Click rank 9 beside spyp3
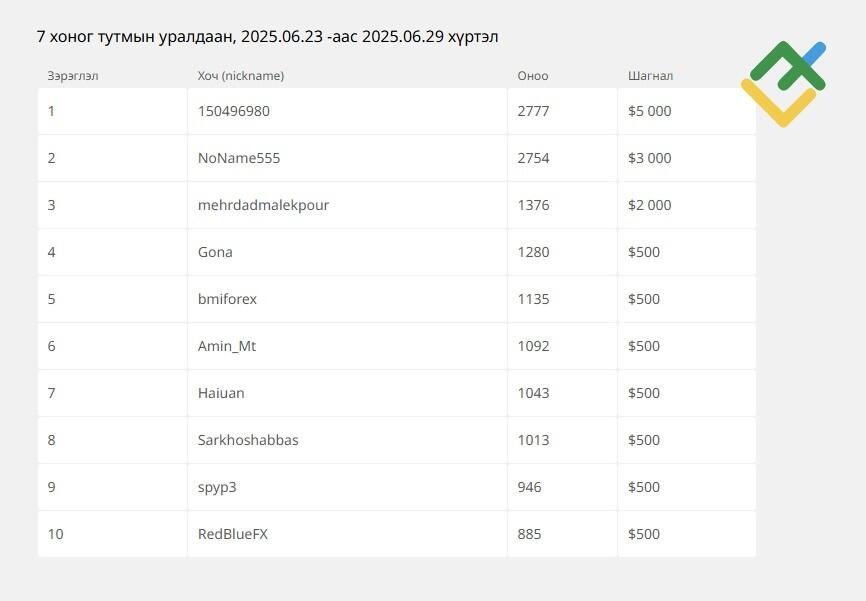Viewport: 866px width, 601px height. pyautogui.click(x=51, y=487)
